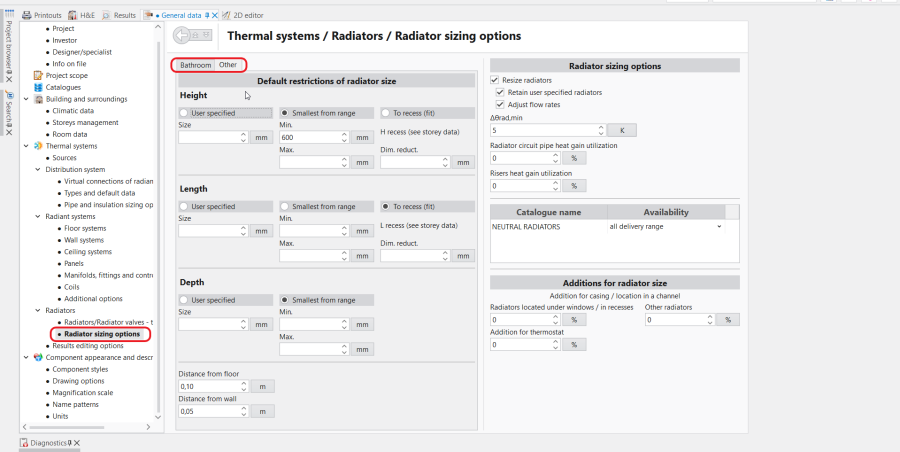Click the Catalogues icon

(x=38, y=87)
